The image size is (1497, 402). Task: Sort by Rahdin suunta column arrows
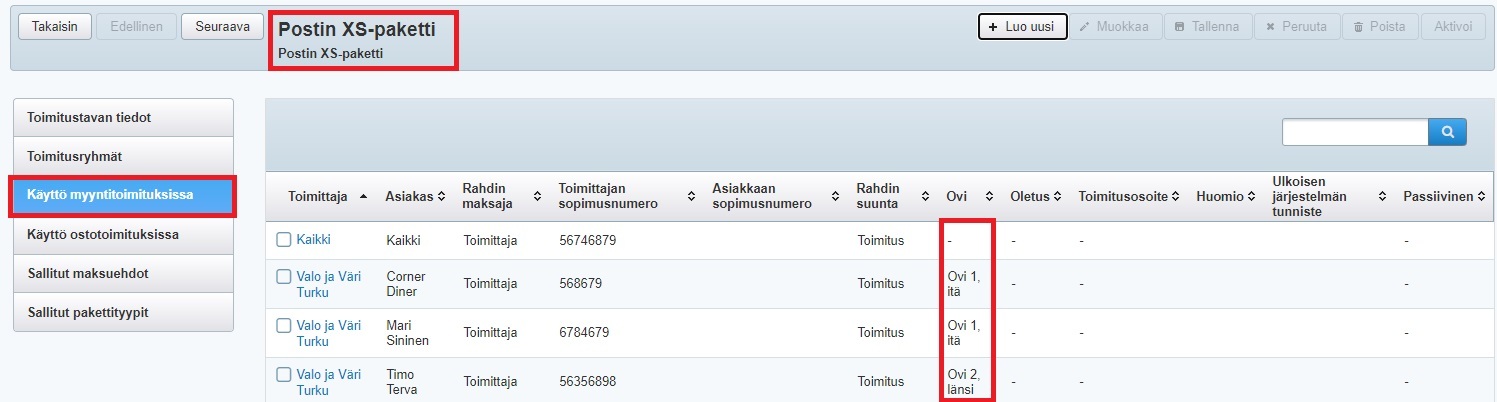pos(925,197)
